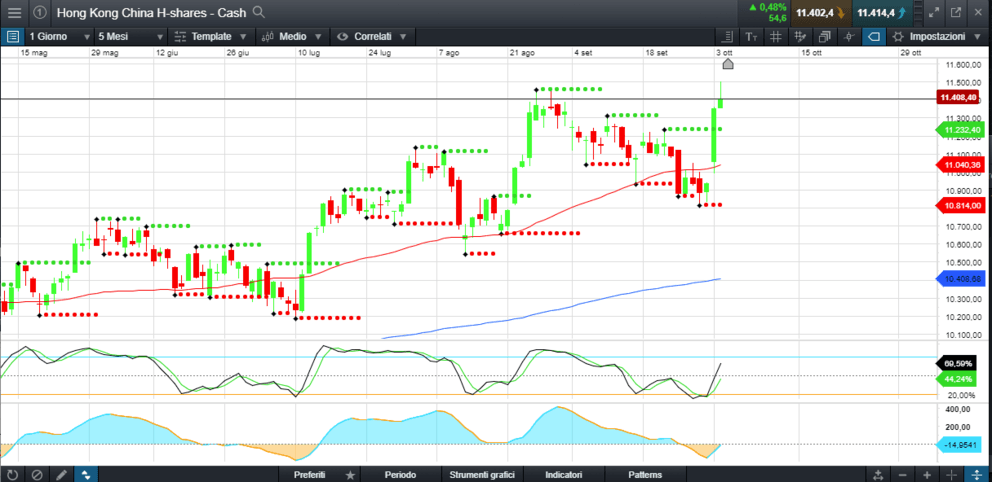Click the blue 10.408,68 moving average label
Viewport: 992px width, 482px height.
960,278
